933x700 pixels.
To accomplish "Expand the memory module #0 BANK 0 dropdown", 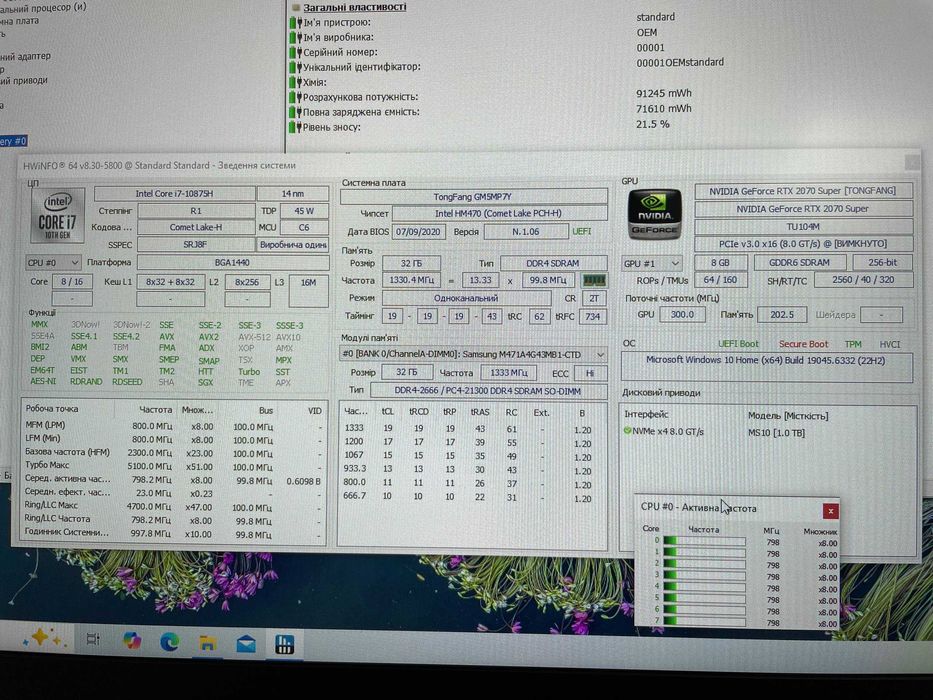I will [474, 354].
